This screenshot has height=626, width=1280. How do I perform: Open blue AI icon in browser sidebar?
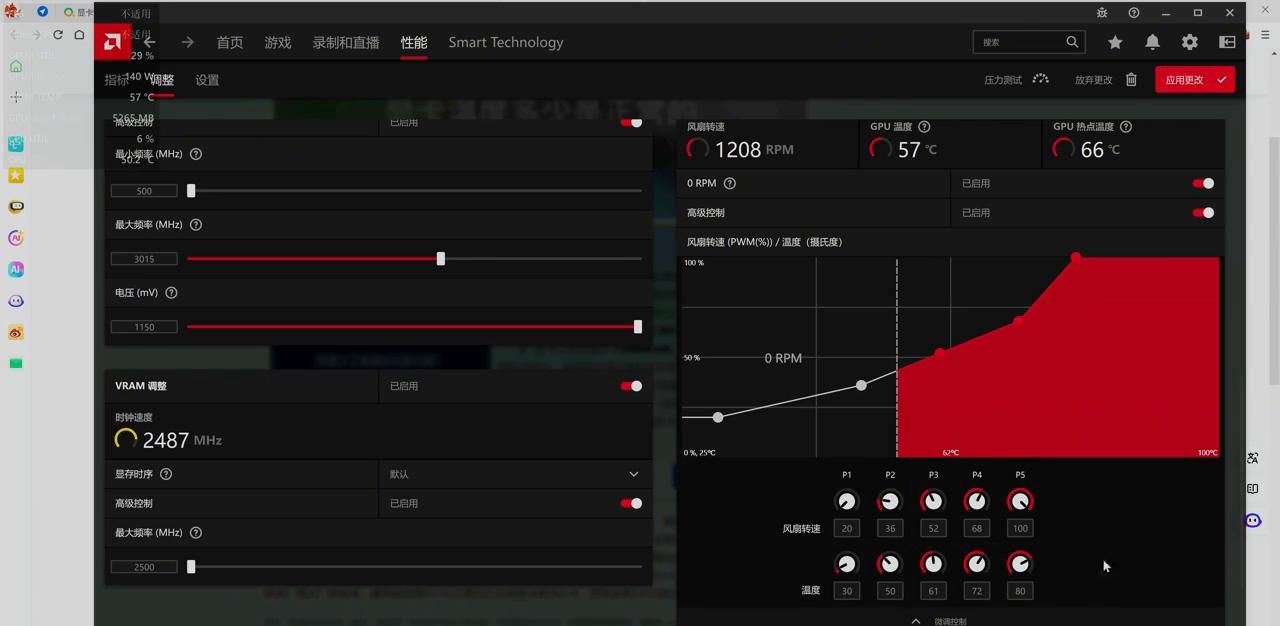(16, 269)
